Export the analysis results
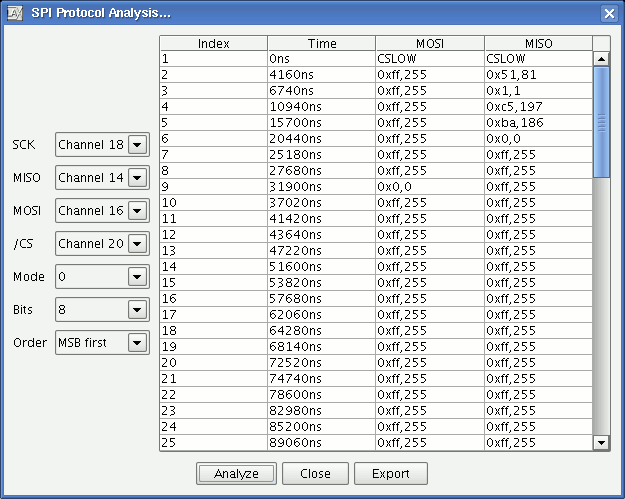 391,473
